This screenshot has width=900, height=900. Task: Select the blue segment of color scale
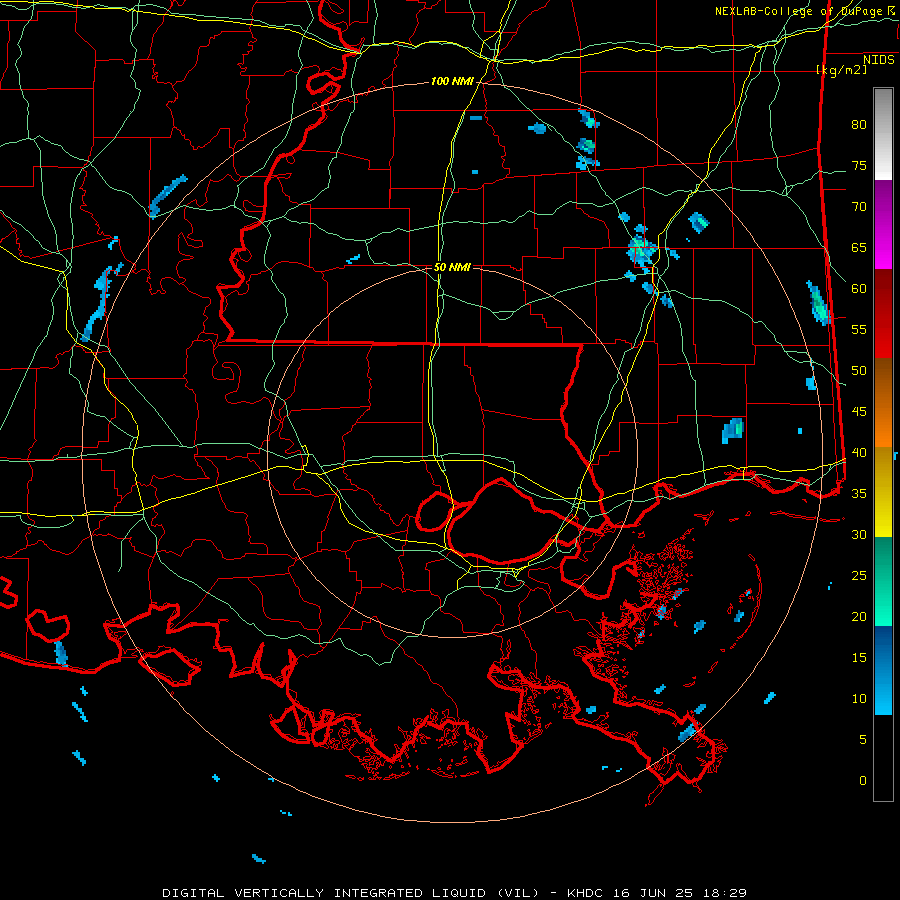(883, 670)
